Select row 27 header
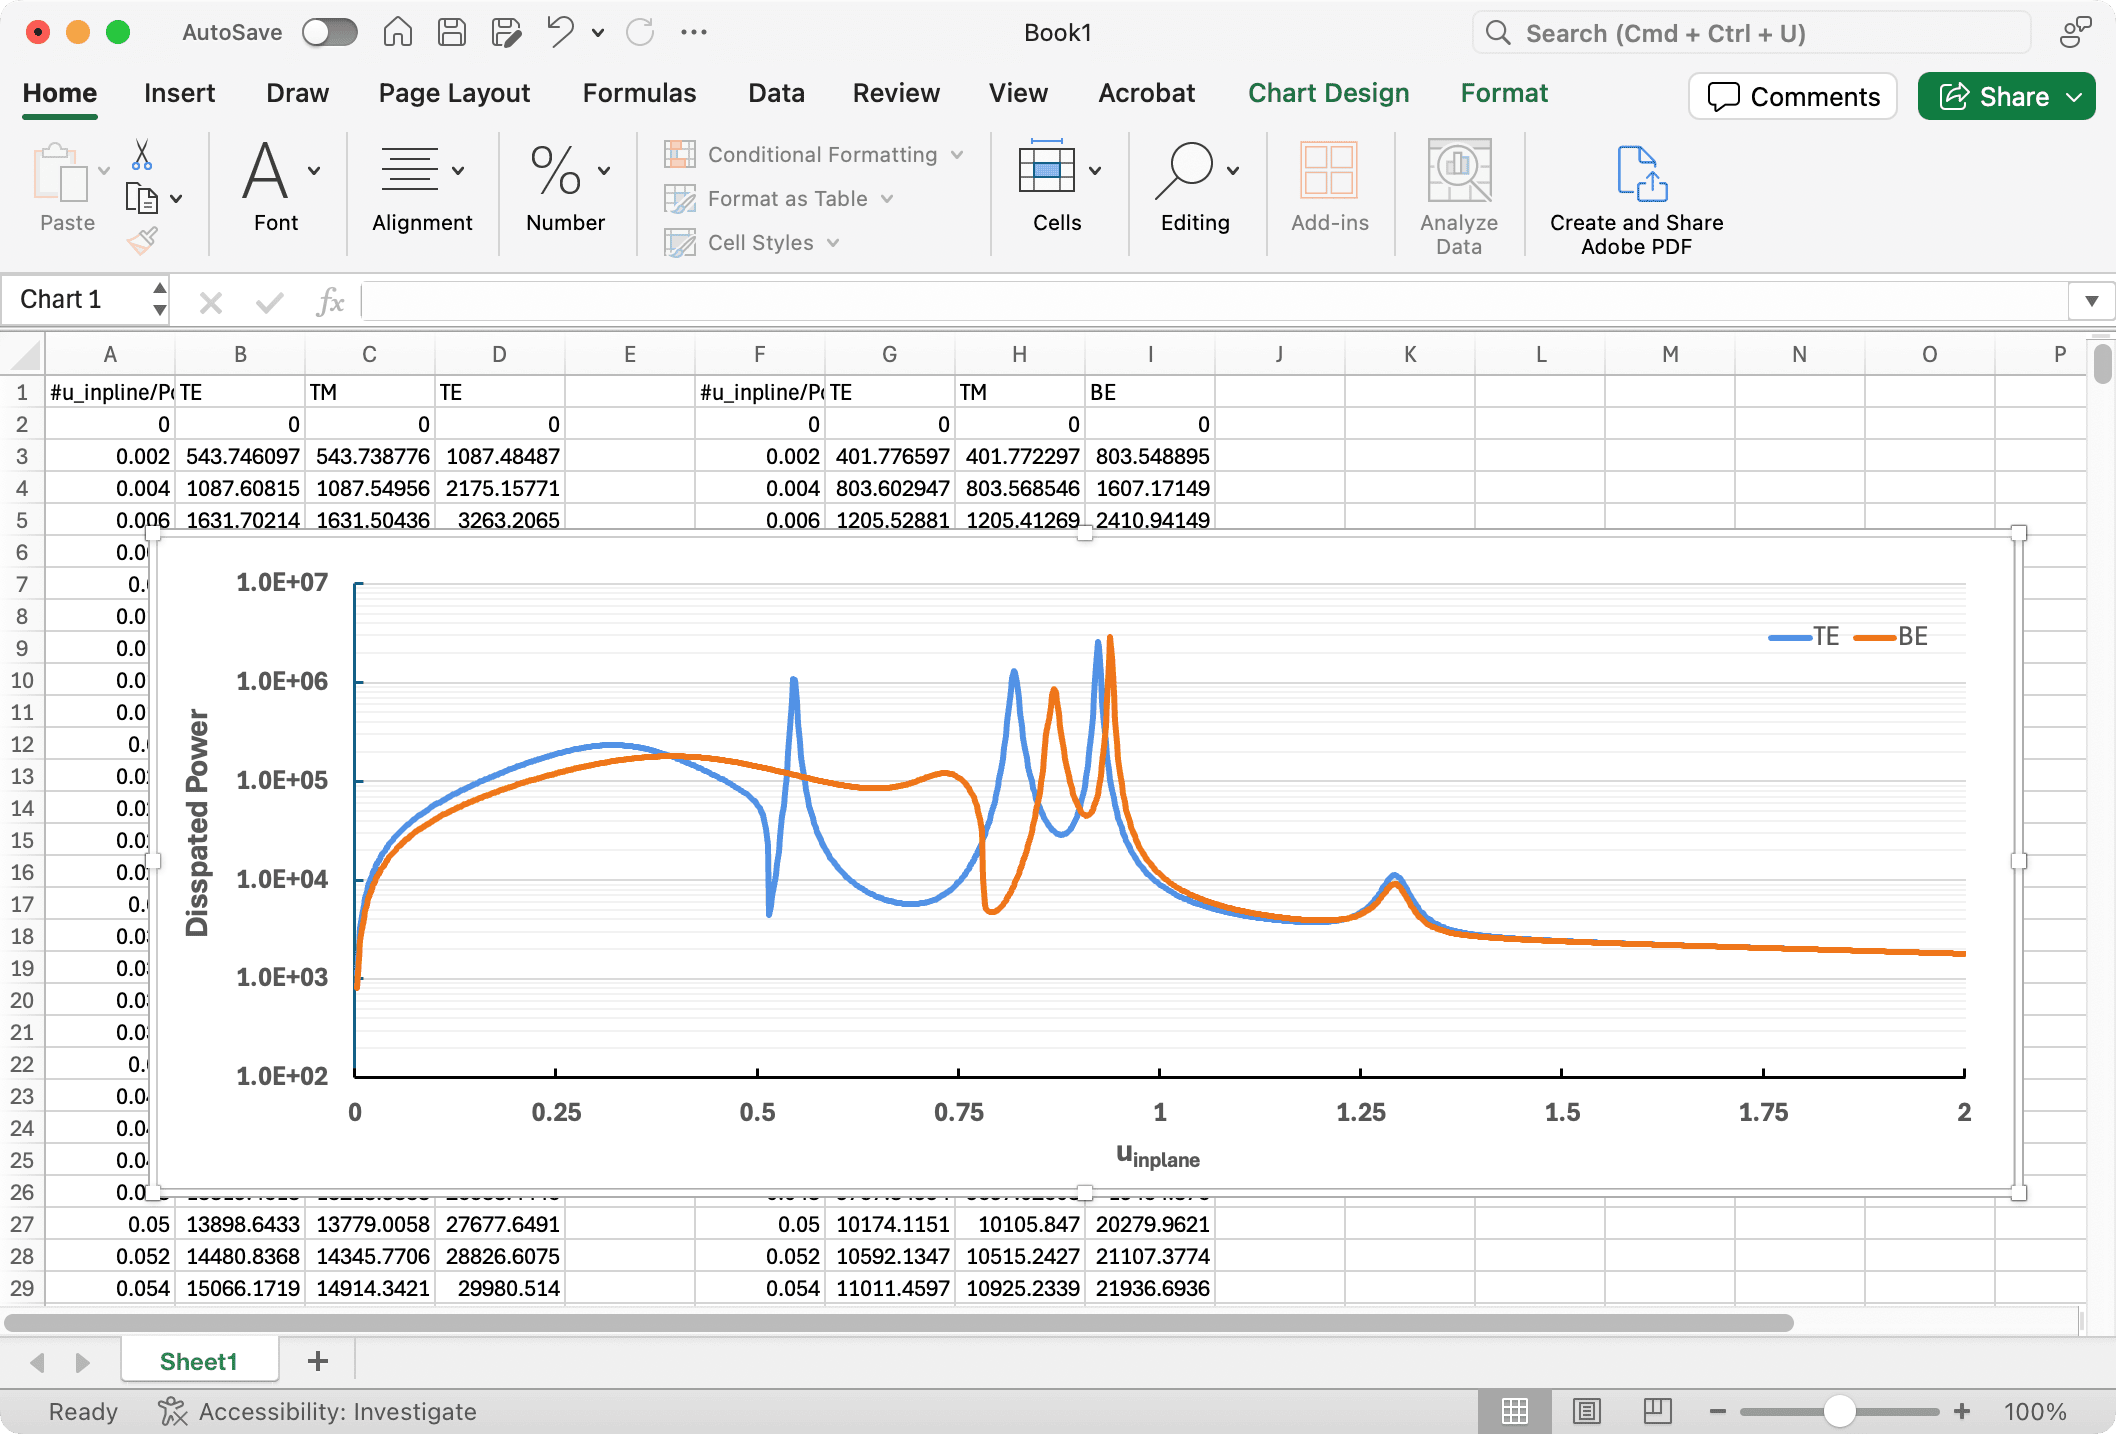This screenshot has width=2116, height=1434. click(22, 1224)
